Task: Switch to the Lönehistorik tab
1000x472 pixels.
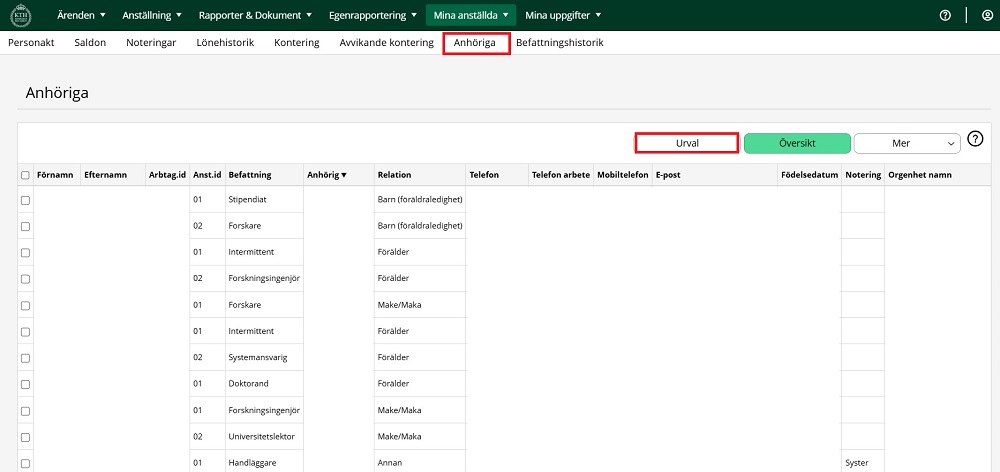Action: 224,43
